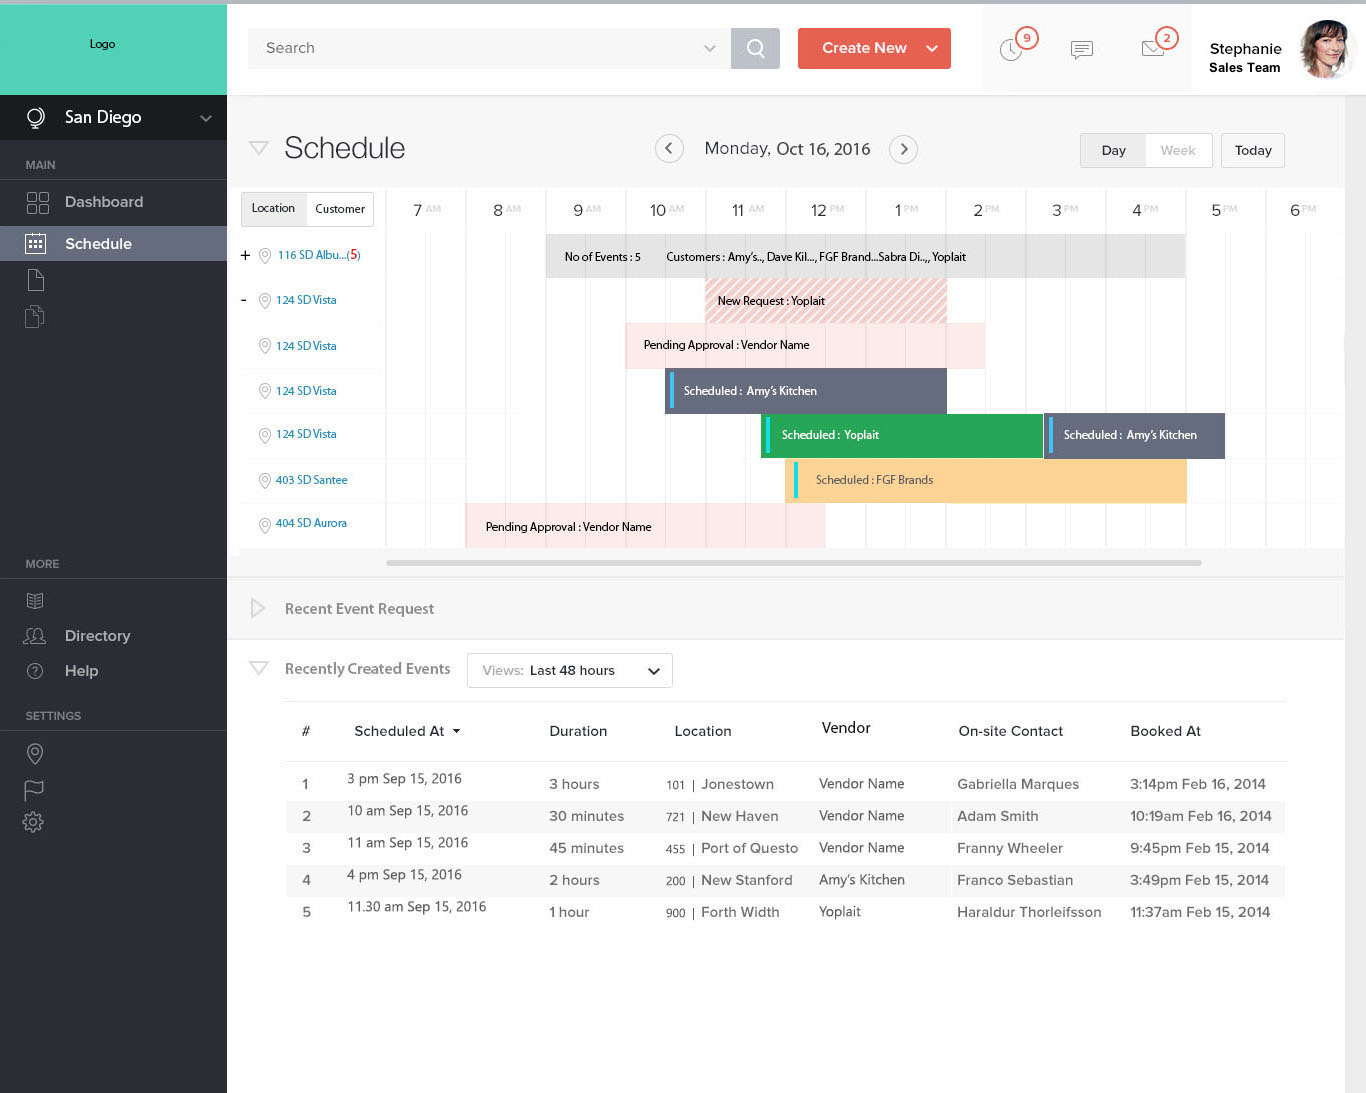Click the single document icon in the sidebar

pos(35,280)
